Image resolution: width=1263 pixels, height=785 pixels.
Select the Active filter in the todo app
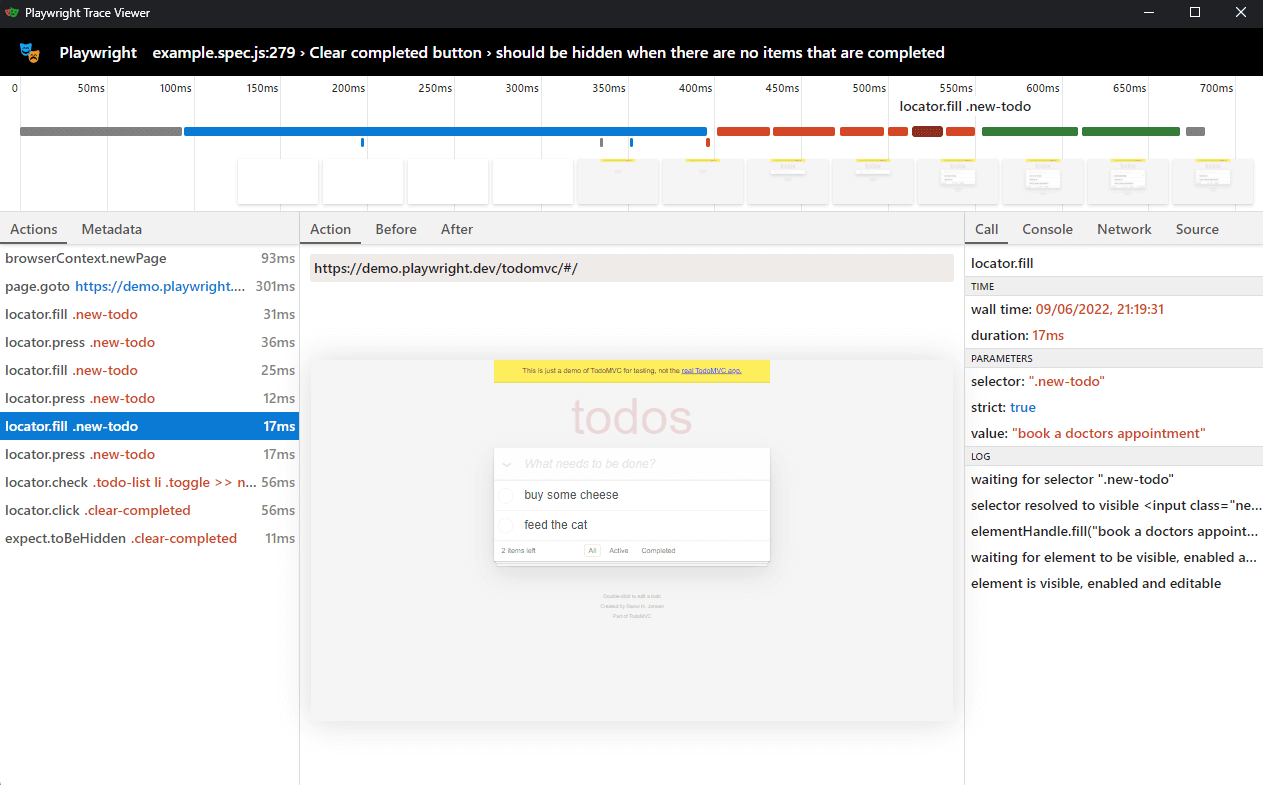pos(619,550)
